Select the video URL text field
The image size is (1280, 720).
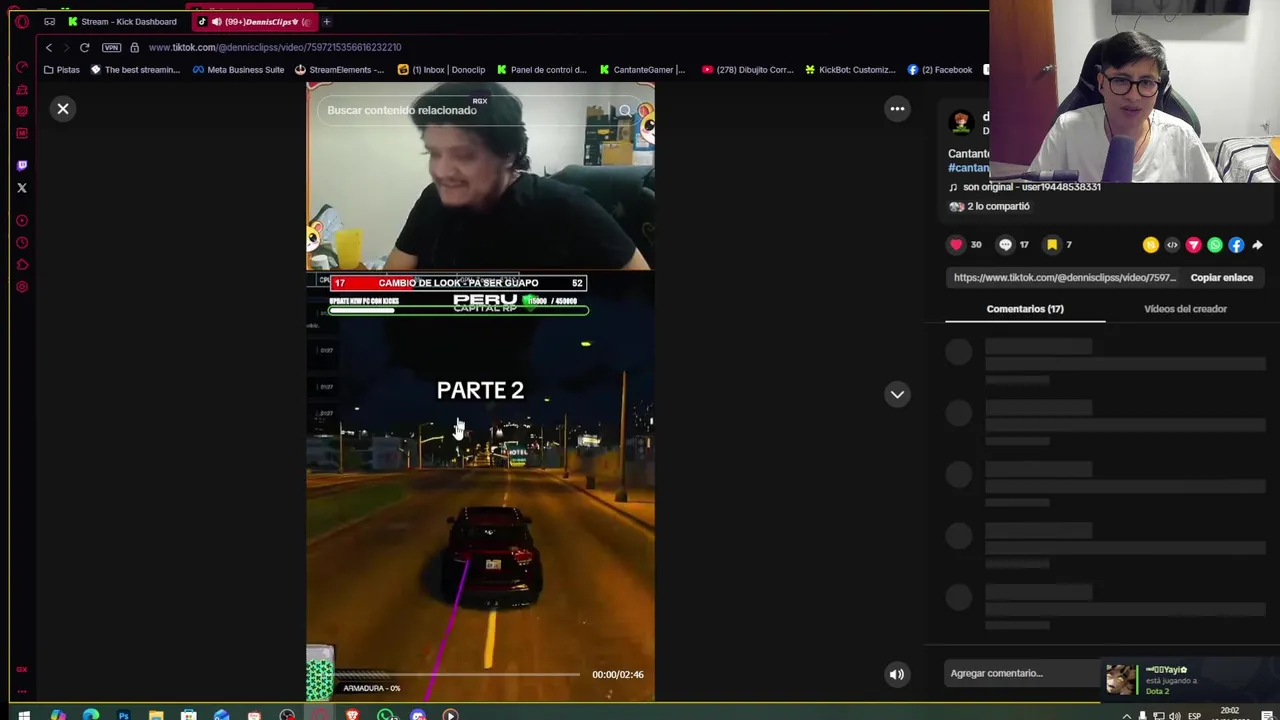(1064, 278)
